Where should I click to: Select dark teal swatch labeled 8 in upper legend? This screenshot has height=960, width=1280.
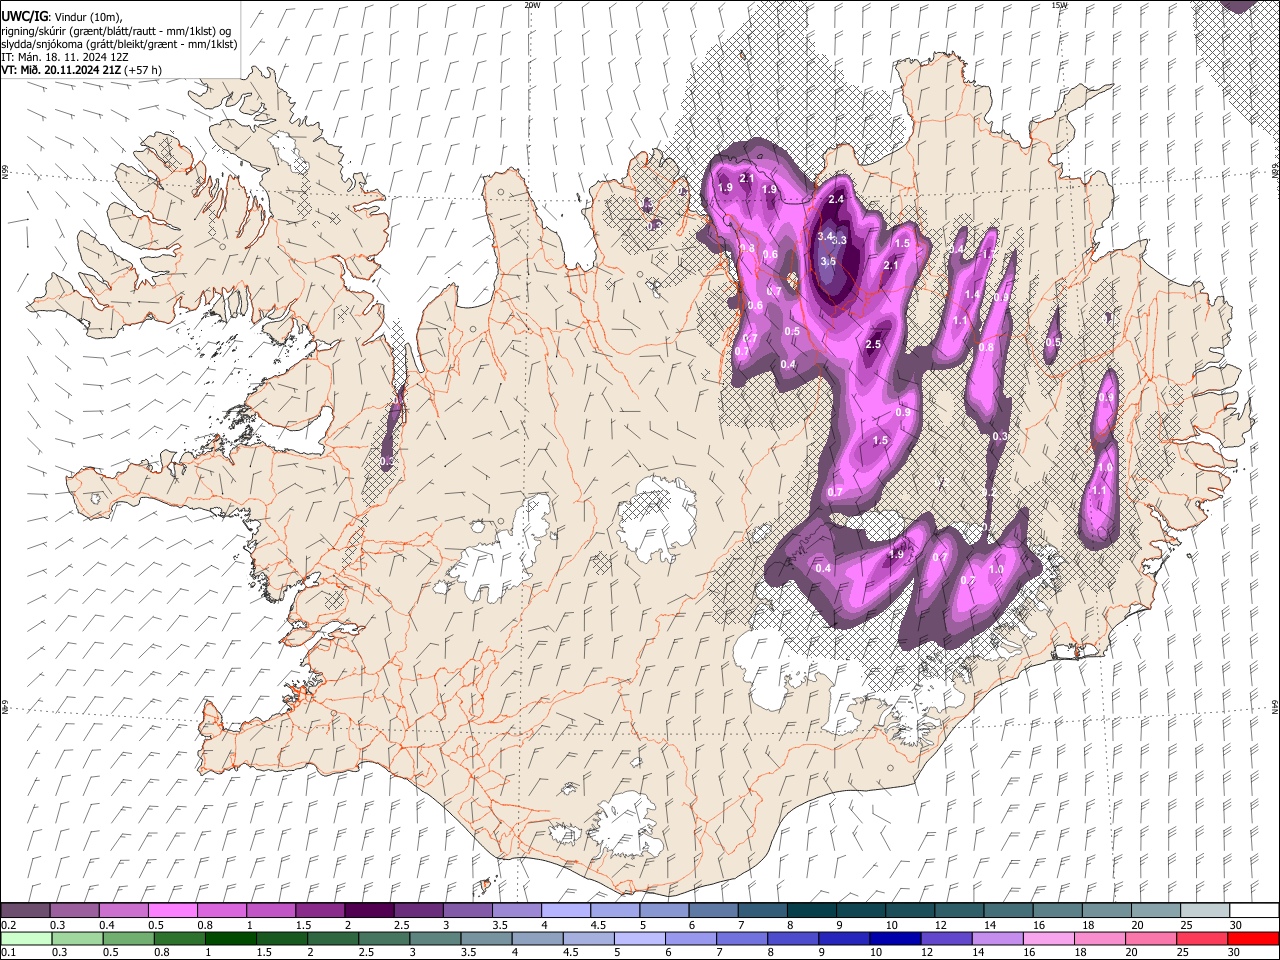click(811, 911)
